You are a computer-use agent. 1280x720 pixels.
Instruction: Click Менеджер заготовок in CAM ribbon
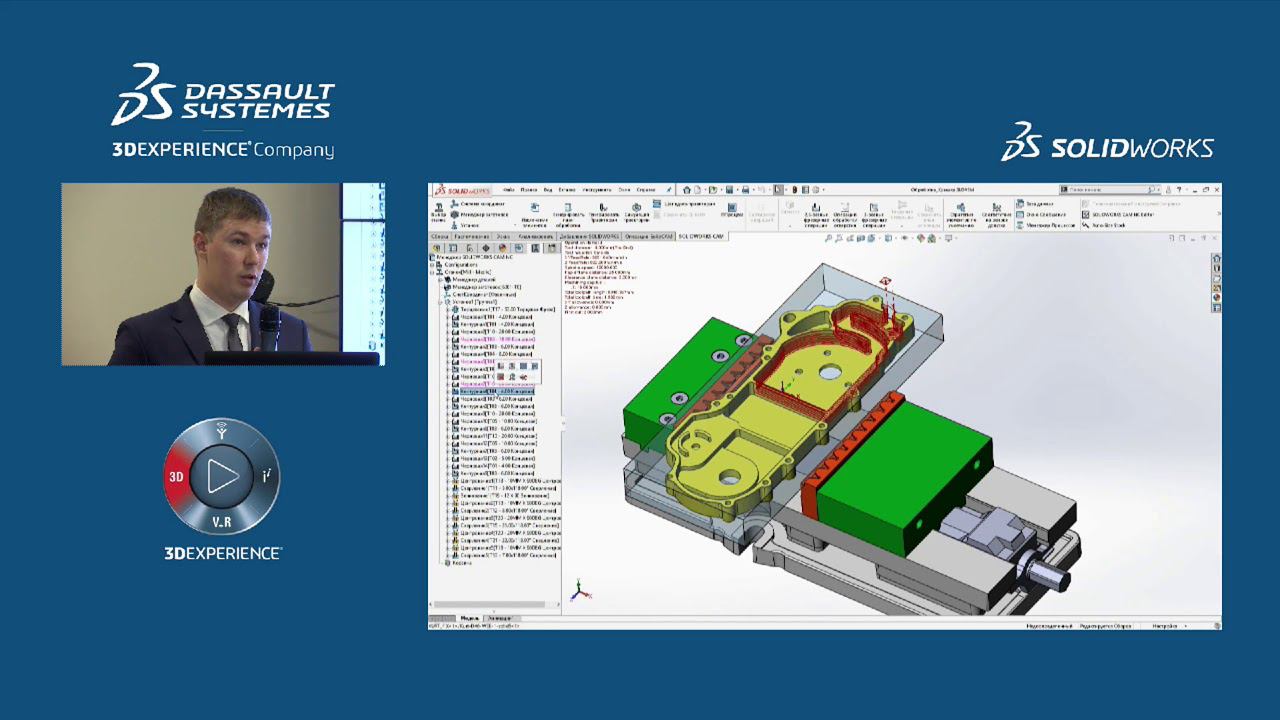[479, 214]
